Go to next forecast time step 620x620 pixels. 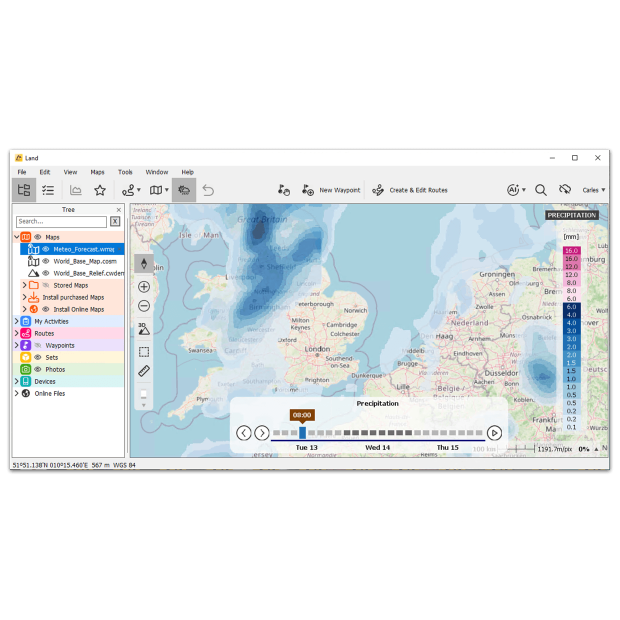click(262, 433)
